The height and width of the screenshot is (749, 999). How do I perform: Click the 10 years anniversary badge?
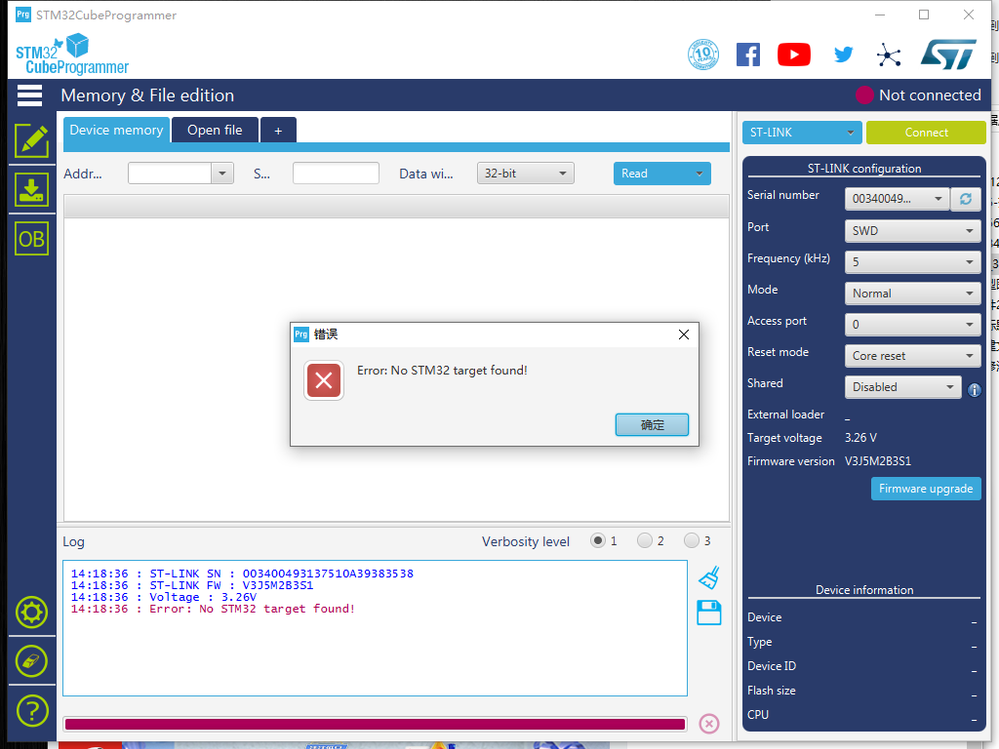click(703, 54)
